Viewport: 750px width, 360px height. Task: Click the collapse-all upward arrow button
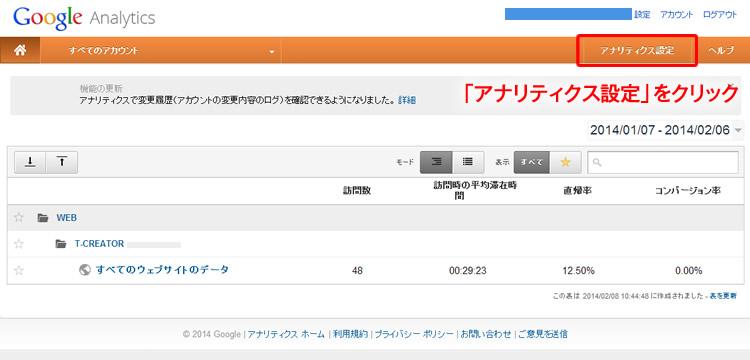tap(62, 162)
